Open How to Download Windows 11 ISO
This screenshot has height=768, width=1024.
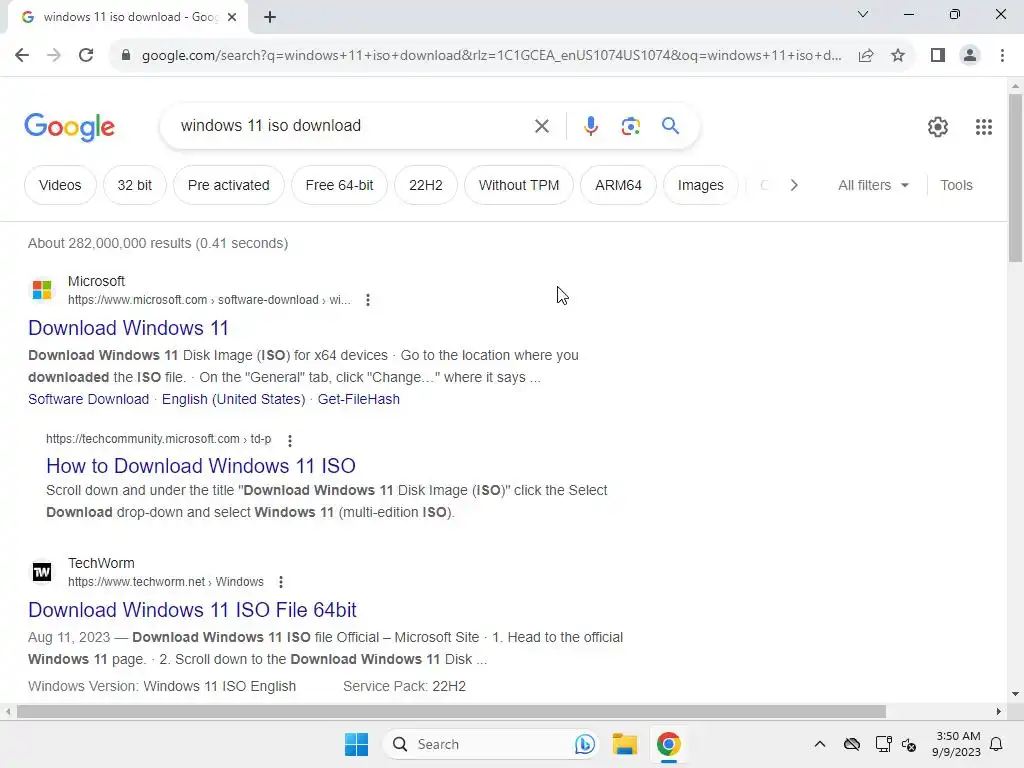pyautogui.click(x=200, y=466)
